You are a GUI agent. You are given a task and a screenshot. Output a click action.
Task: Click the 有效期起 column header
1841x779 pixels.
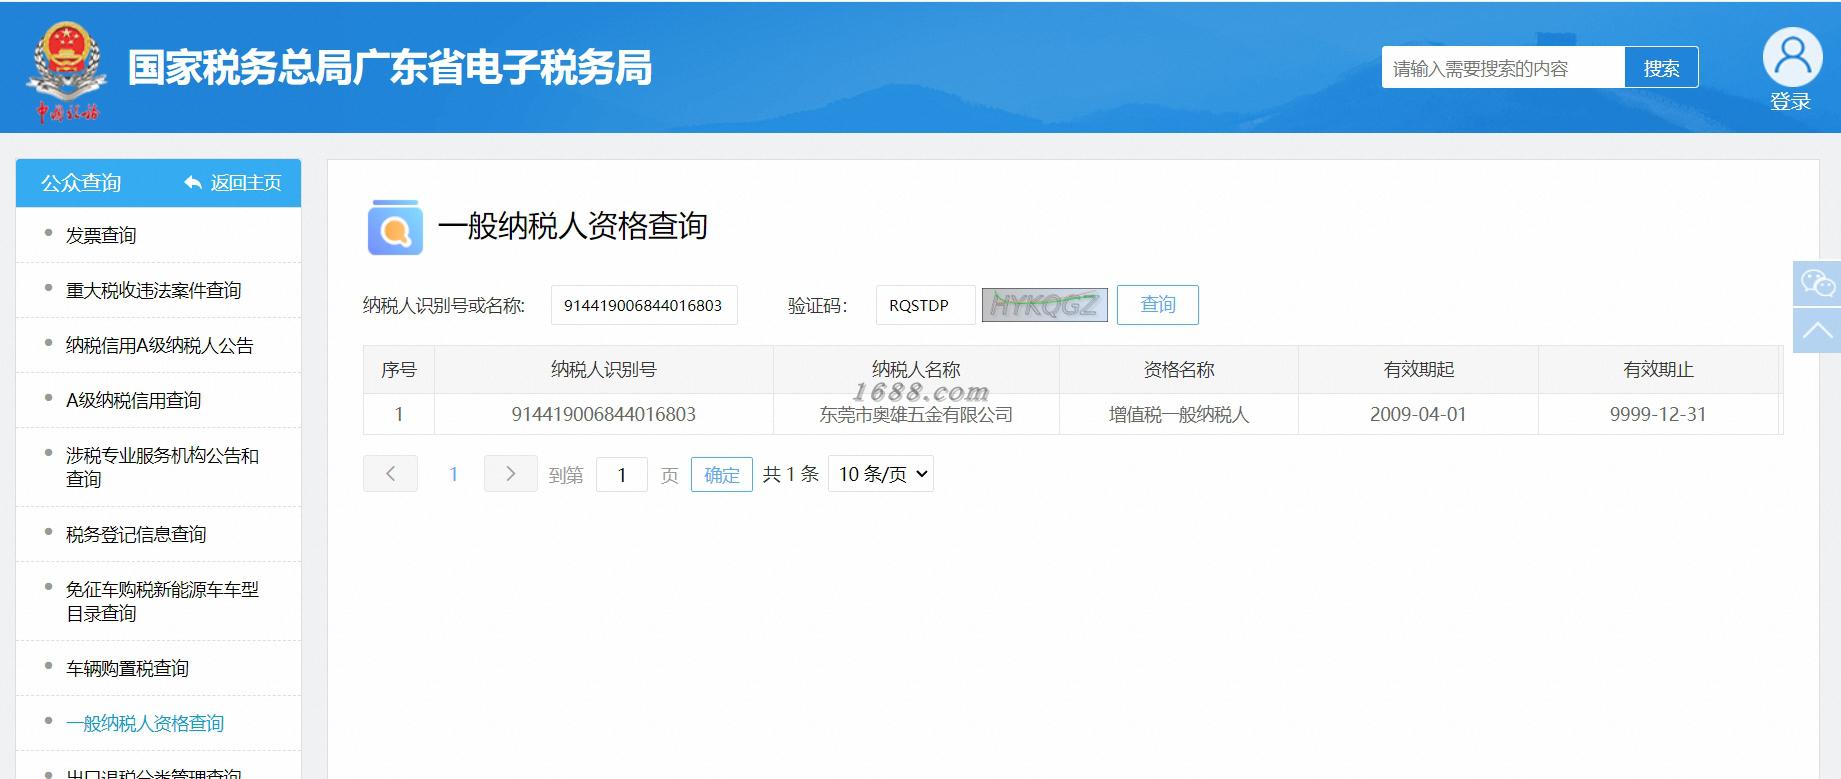pyautogui.click(x=1418, y=370)
